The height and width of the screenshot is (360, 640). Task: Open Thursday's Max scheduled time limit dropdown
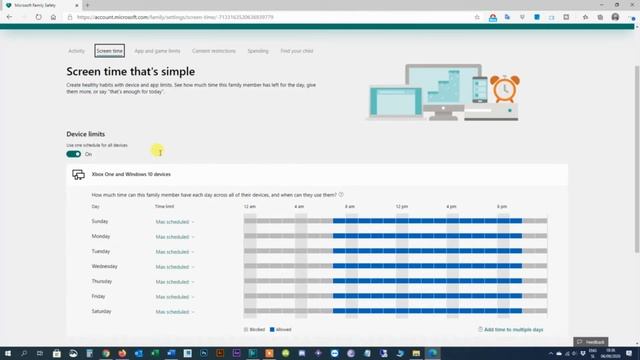[x=175, y=282]
